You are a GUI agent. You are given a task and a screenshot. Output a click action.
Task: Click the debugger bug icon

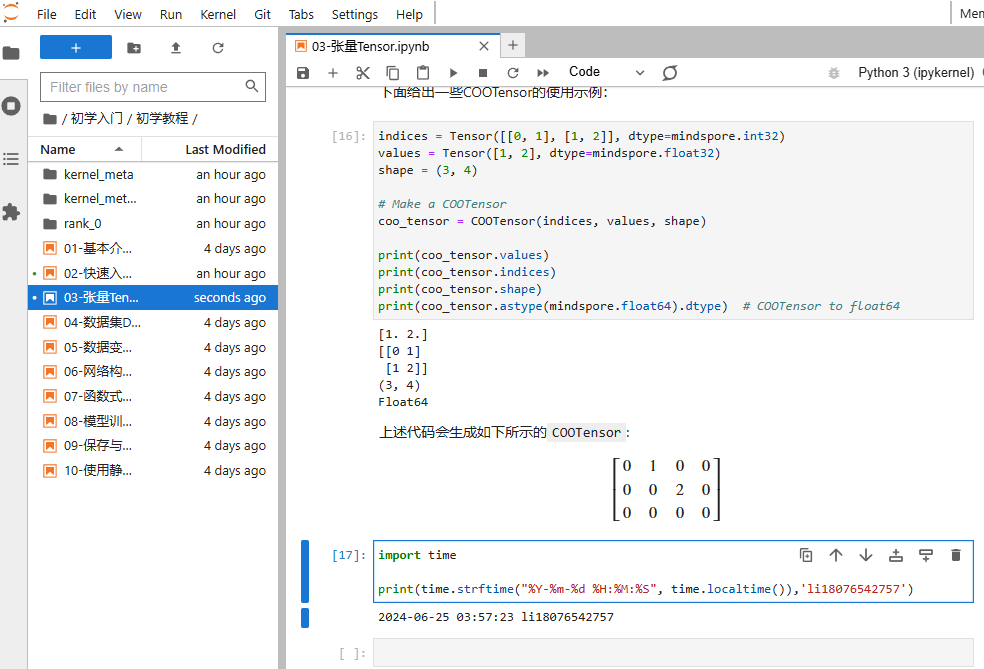pyautogui.click(x=833, y=73)
